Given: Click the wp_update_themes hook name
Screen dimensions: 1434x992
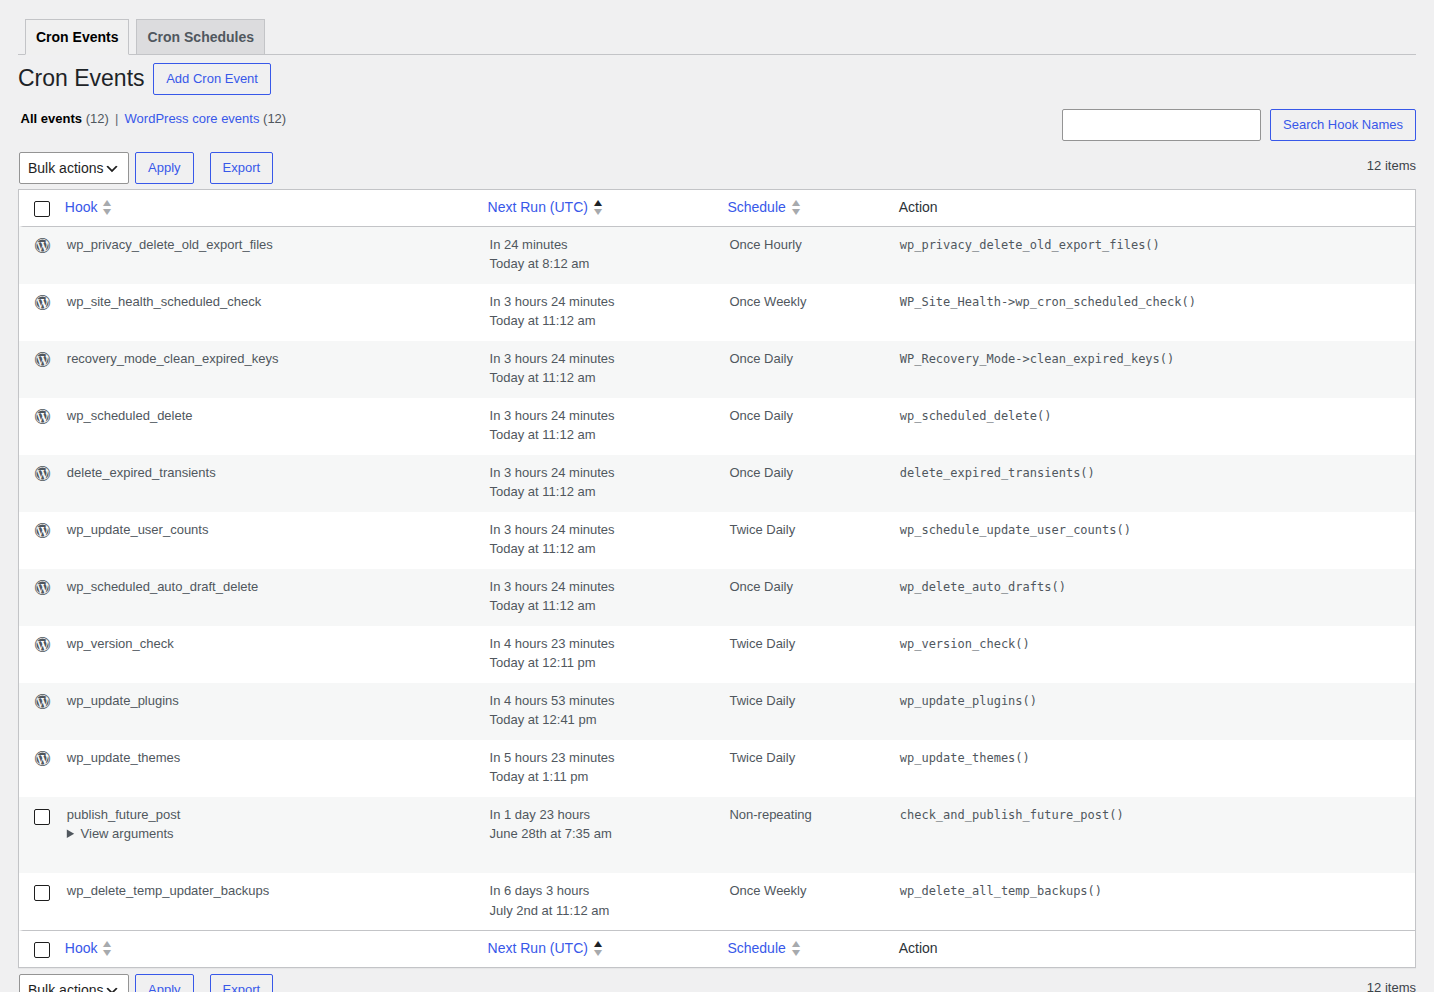Looking at the screenshot, I should (123, 758).
